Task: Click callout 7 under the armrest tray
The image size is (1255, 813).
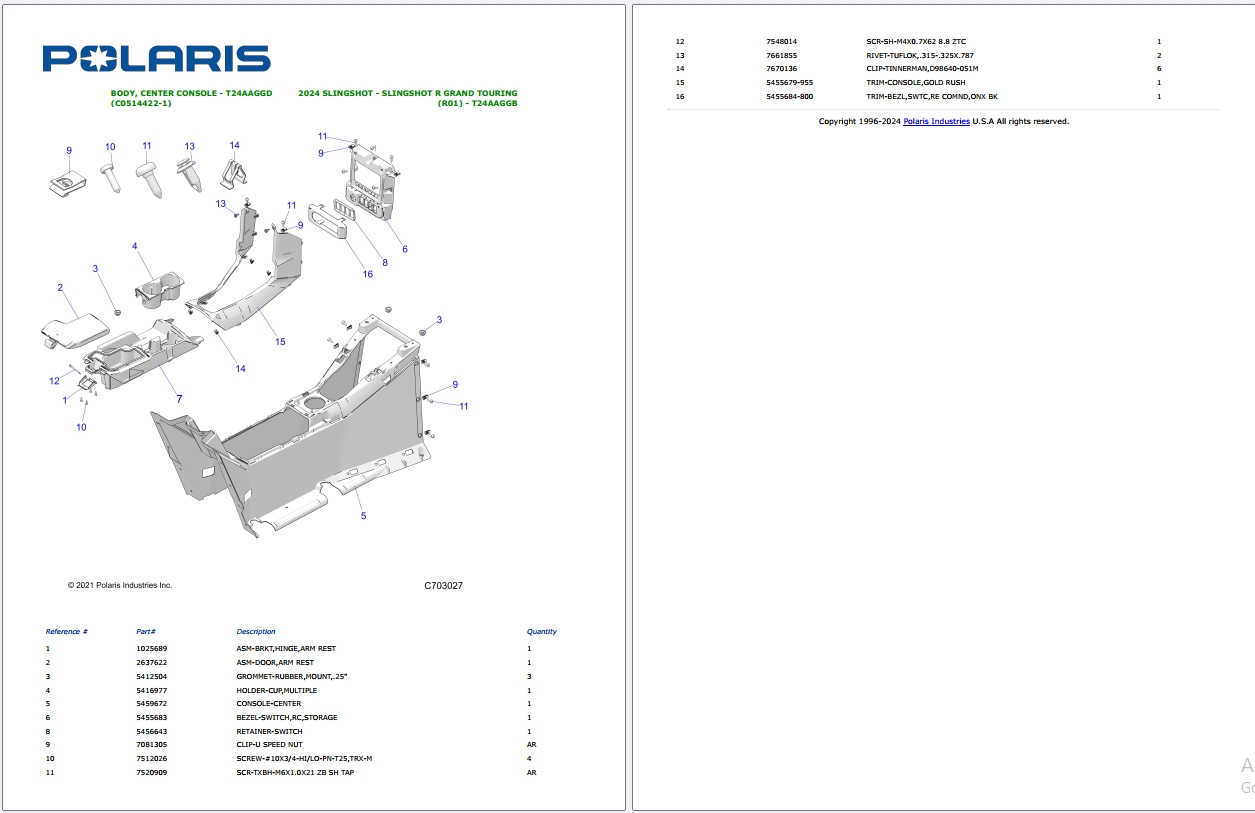Action: tap(179, 400)
